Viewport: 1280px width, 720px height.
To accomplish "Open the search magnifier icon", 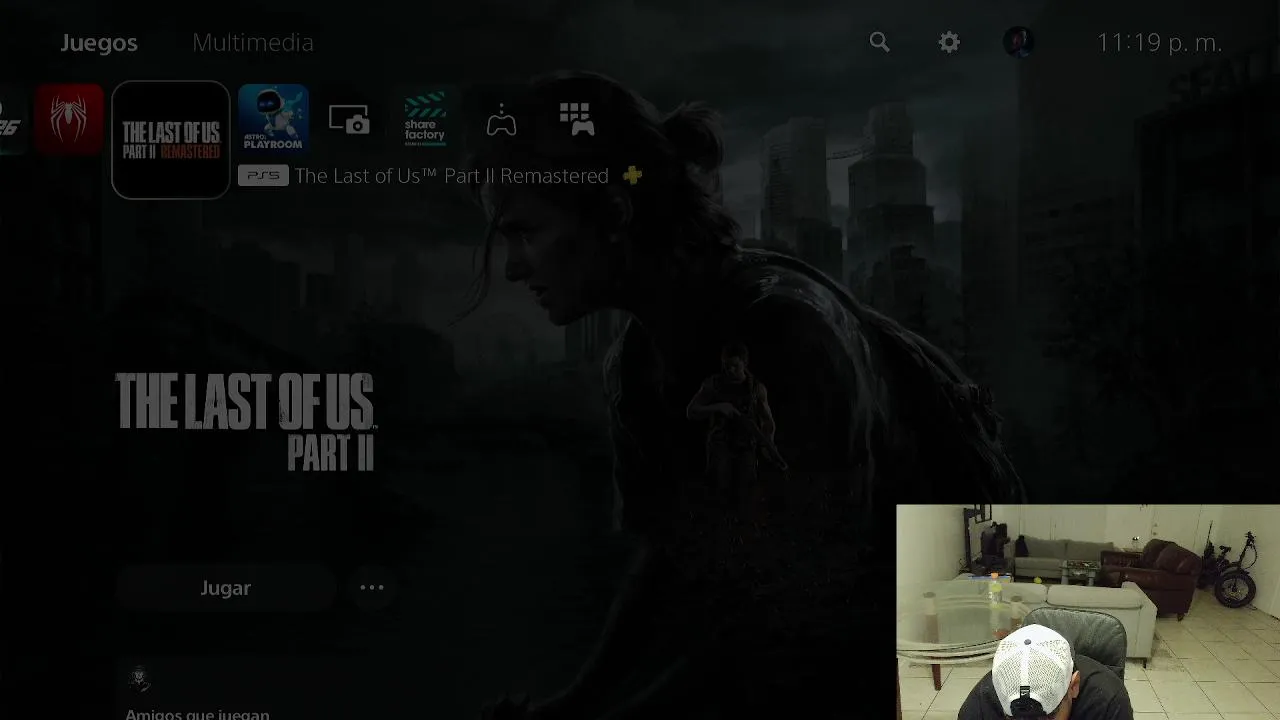I will [x=879, y=42].
